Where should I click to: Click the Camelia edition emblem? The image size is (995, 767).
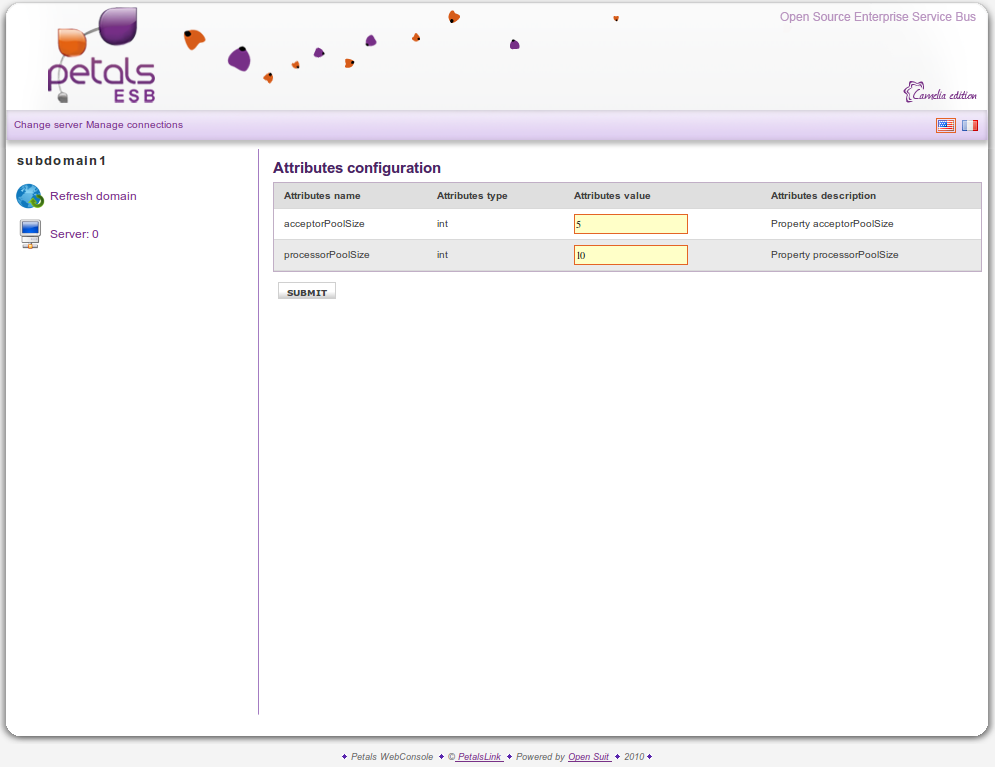(940, 93)
